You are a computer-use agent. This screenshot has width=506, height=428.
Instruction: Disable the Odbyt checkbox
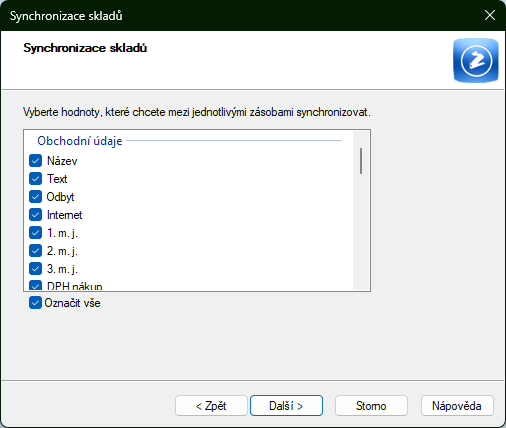35,197
